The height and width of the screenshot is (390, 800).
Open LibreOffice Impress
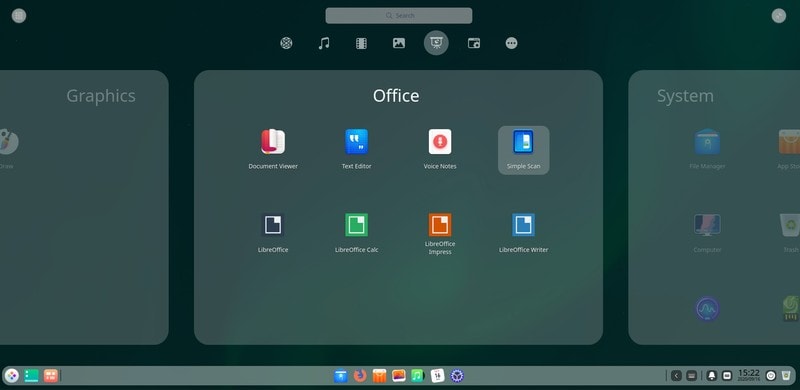tap(440, 234)
